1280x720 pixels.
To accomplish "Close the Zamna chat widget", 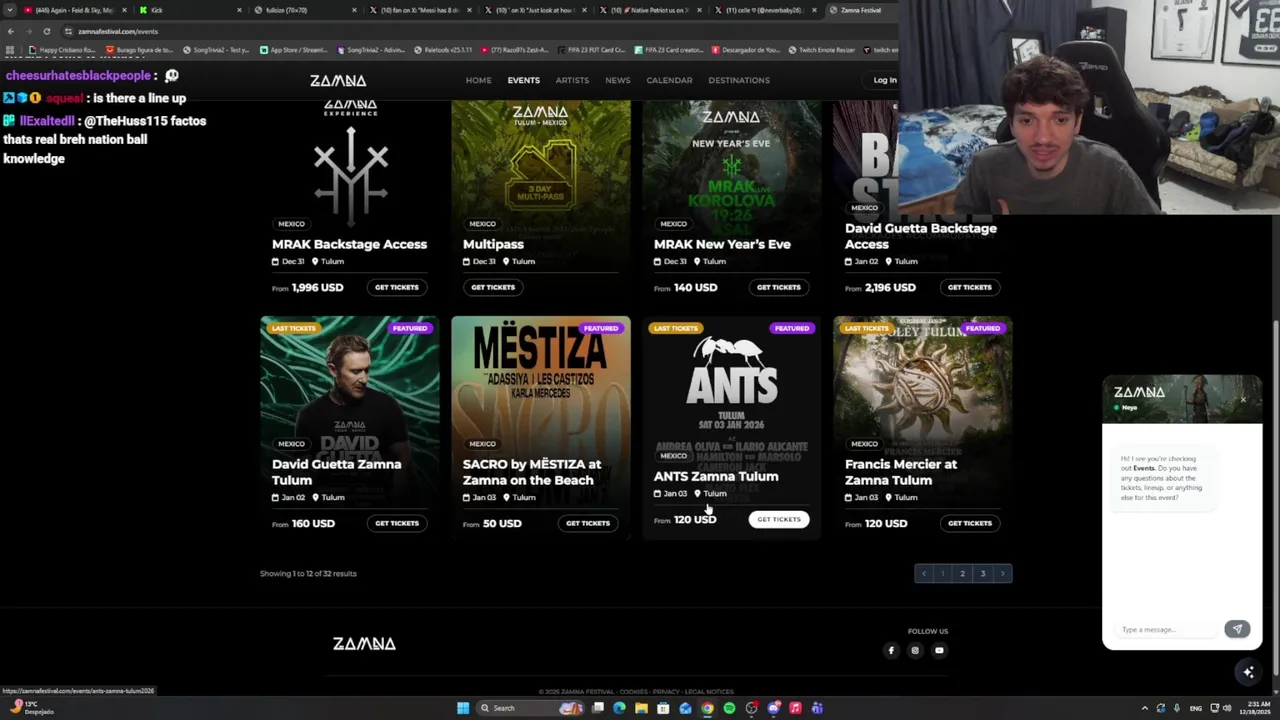I will pos(1243,400).
